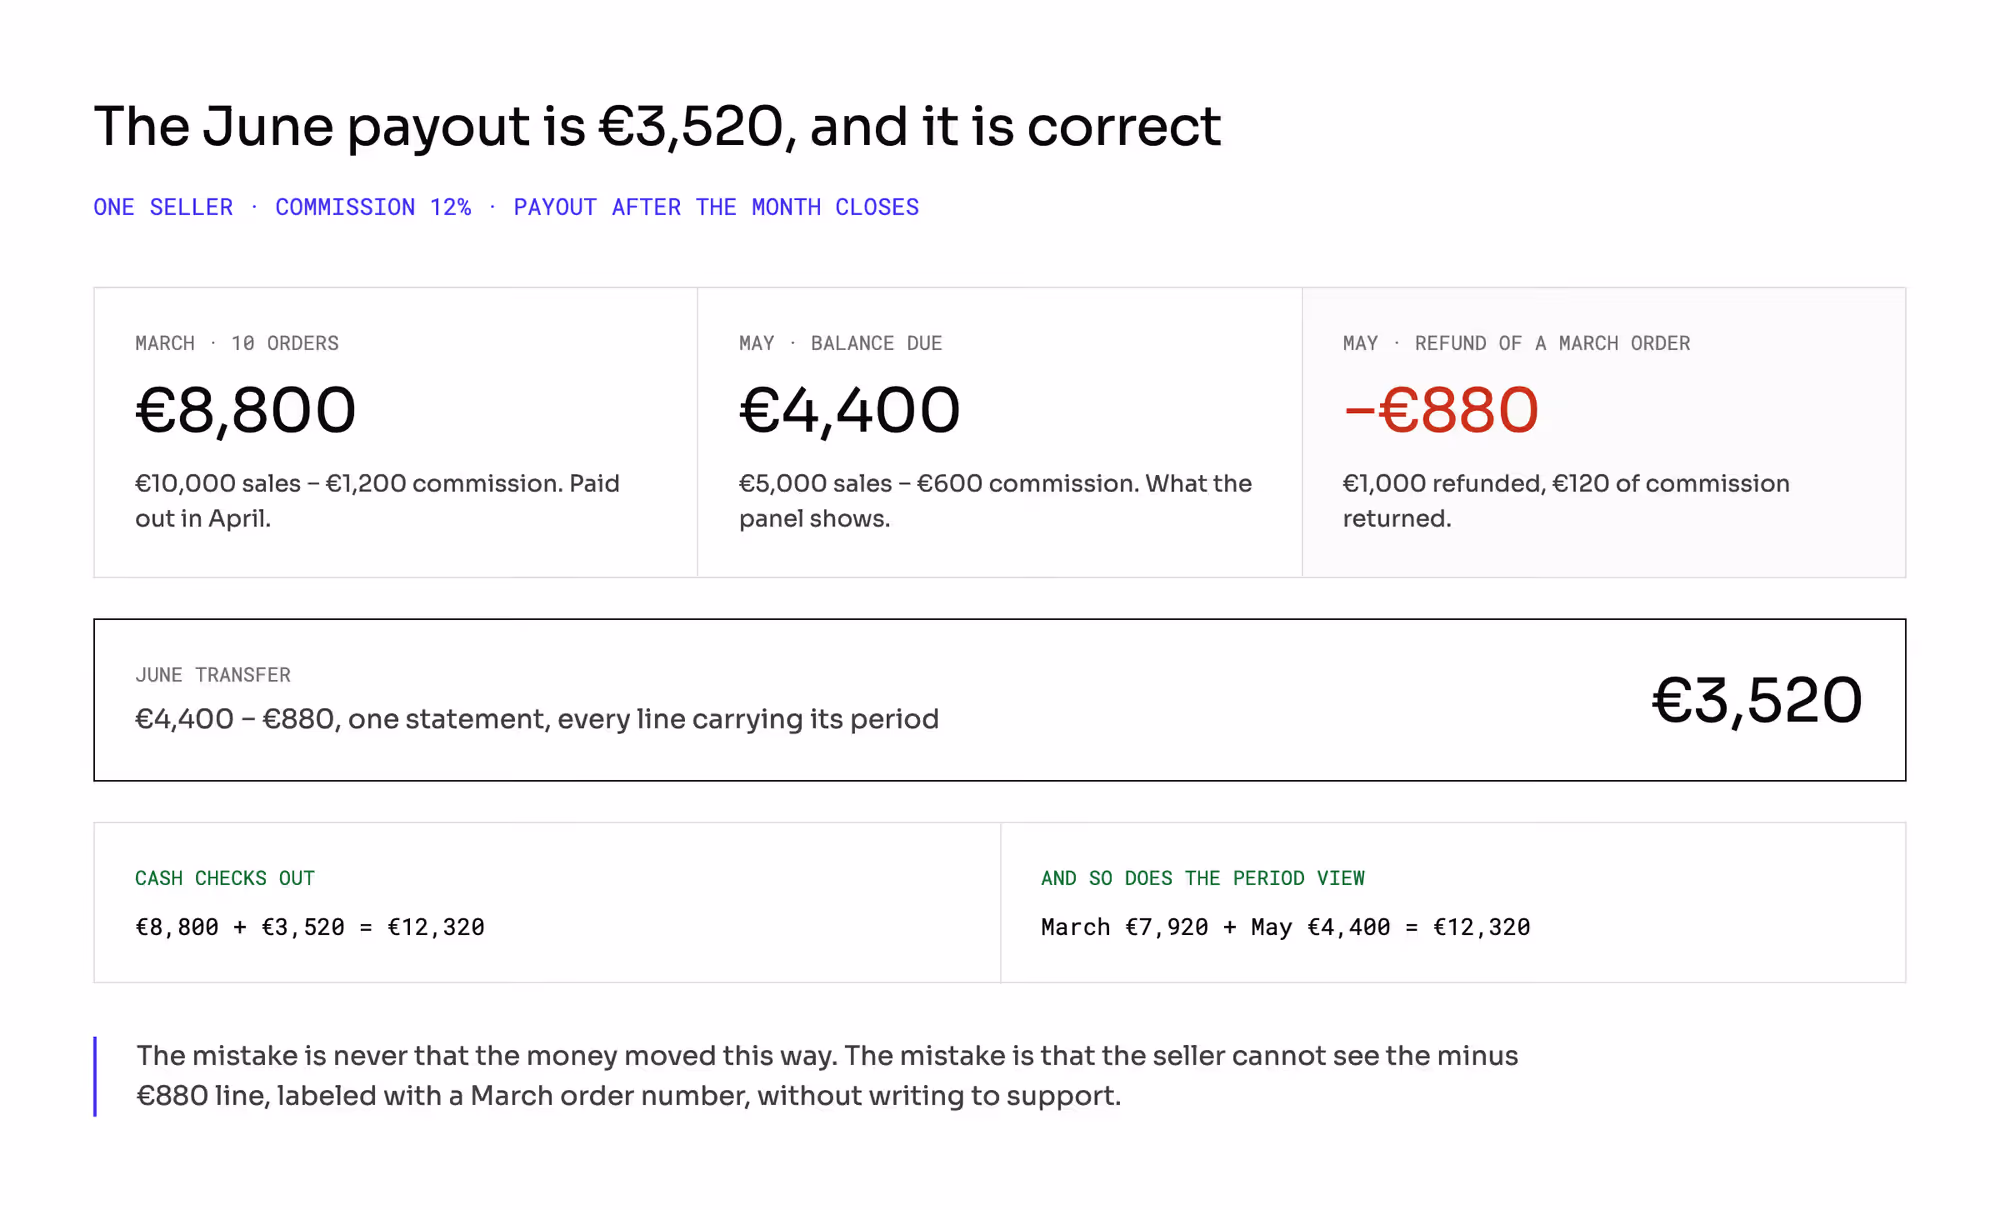Select the May balance due card label
Image resolution: width=2000 pixels, height=1210 pixels.
840,343
